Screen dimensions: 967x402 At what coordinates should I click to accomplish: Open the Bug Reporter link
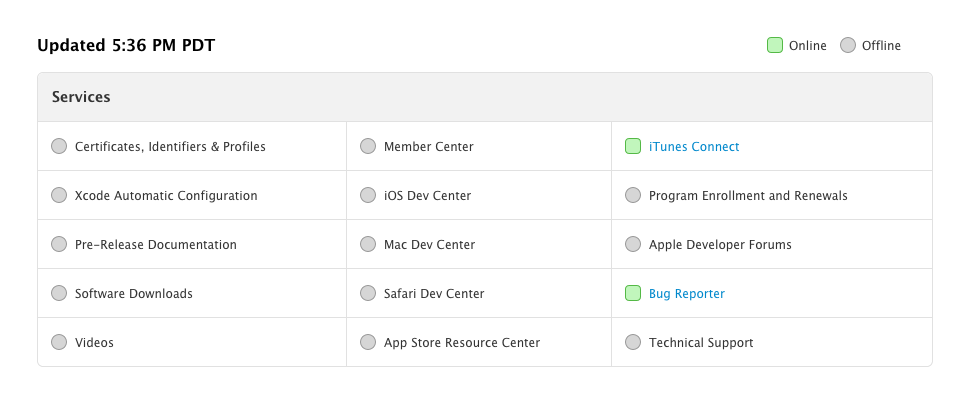(x=686, y=294)
